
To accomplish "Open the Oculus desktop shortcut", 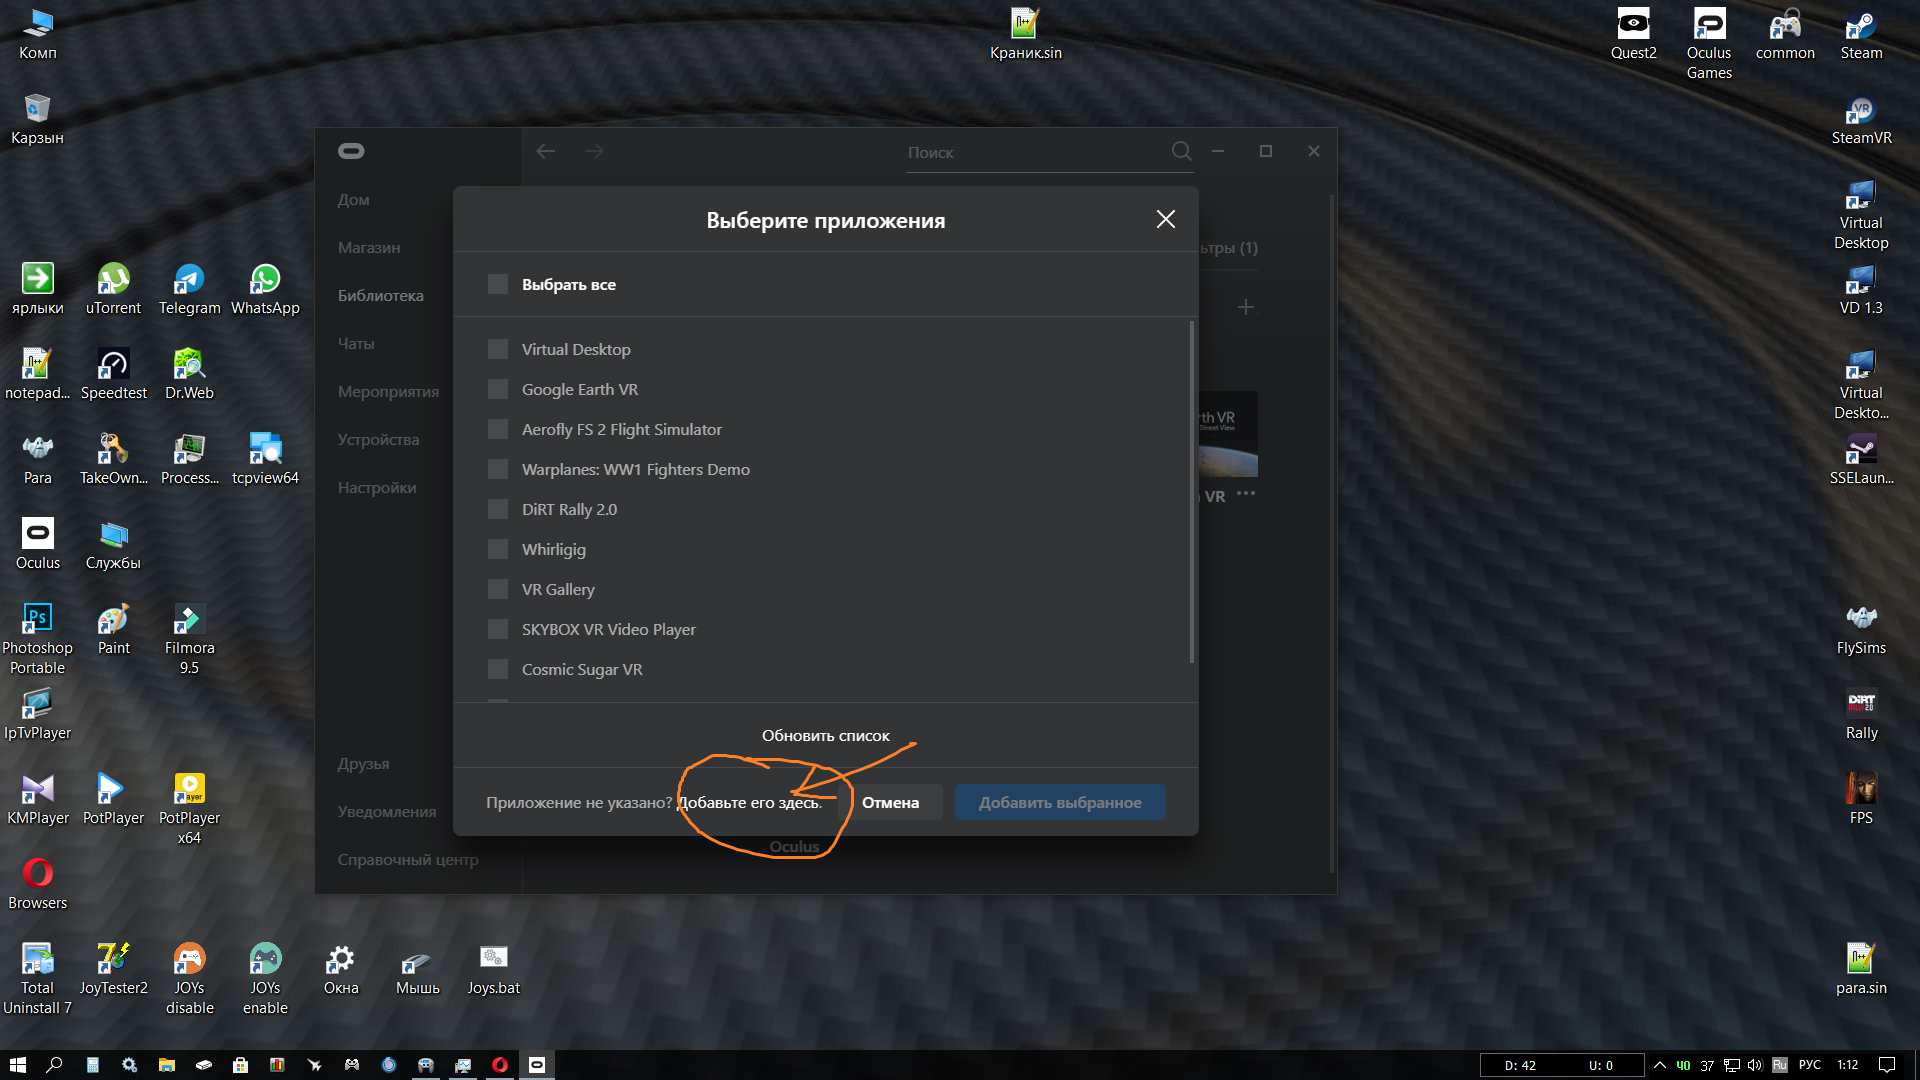I will (38, 545).
